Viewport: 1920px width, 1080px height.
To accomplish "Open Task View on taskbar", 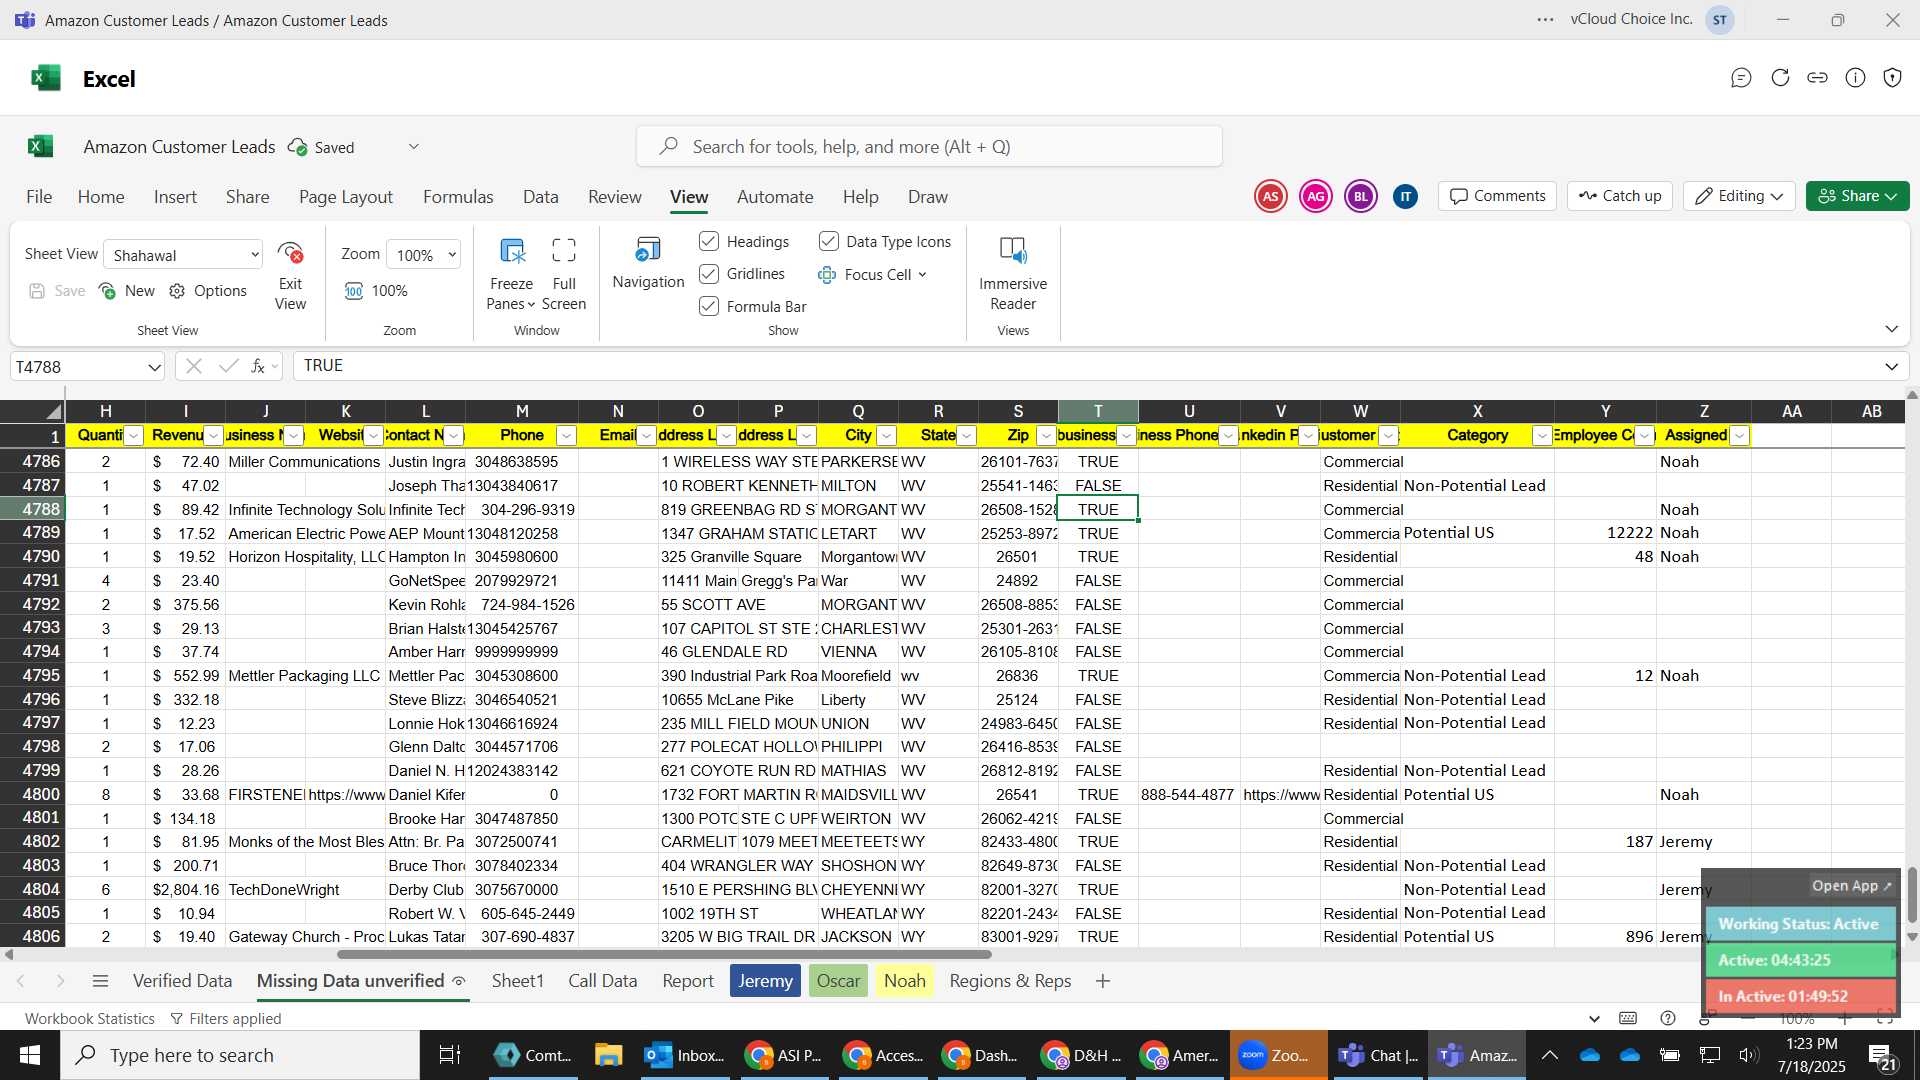I will point(450,1055).
